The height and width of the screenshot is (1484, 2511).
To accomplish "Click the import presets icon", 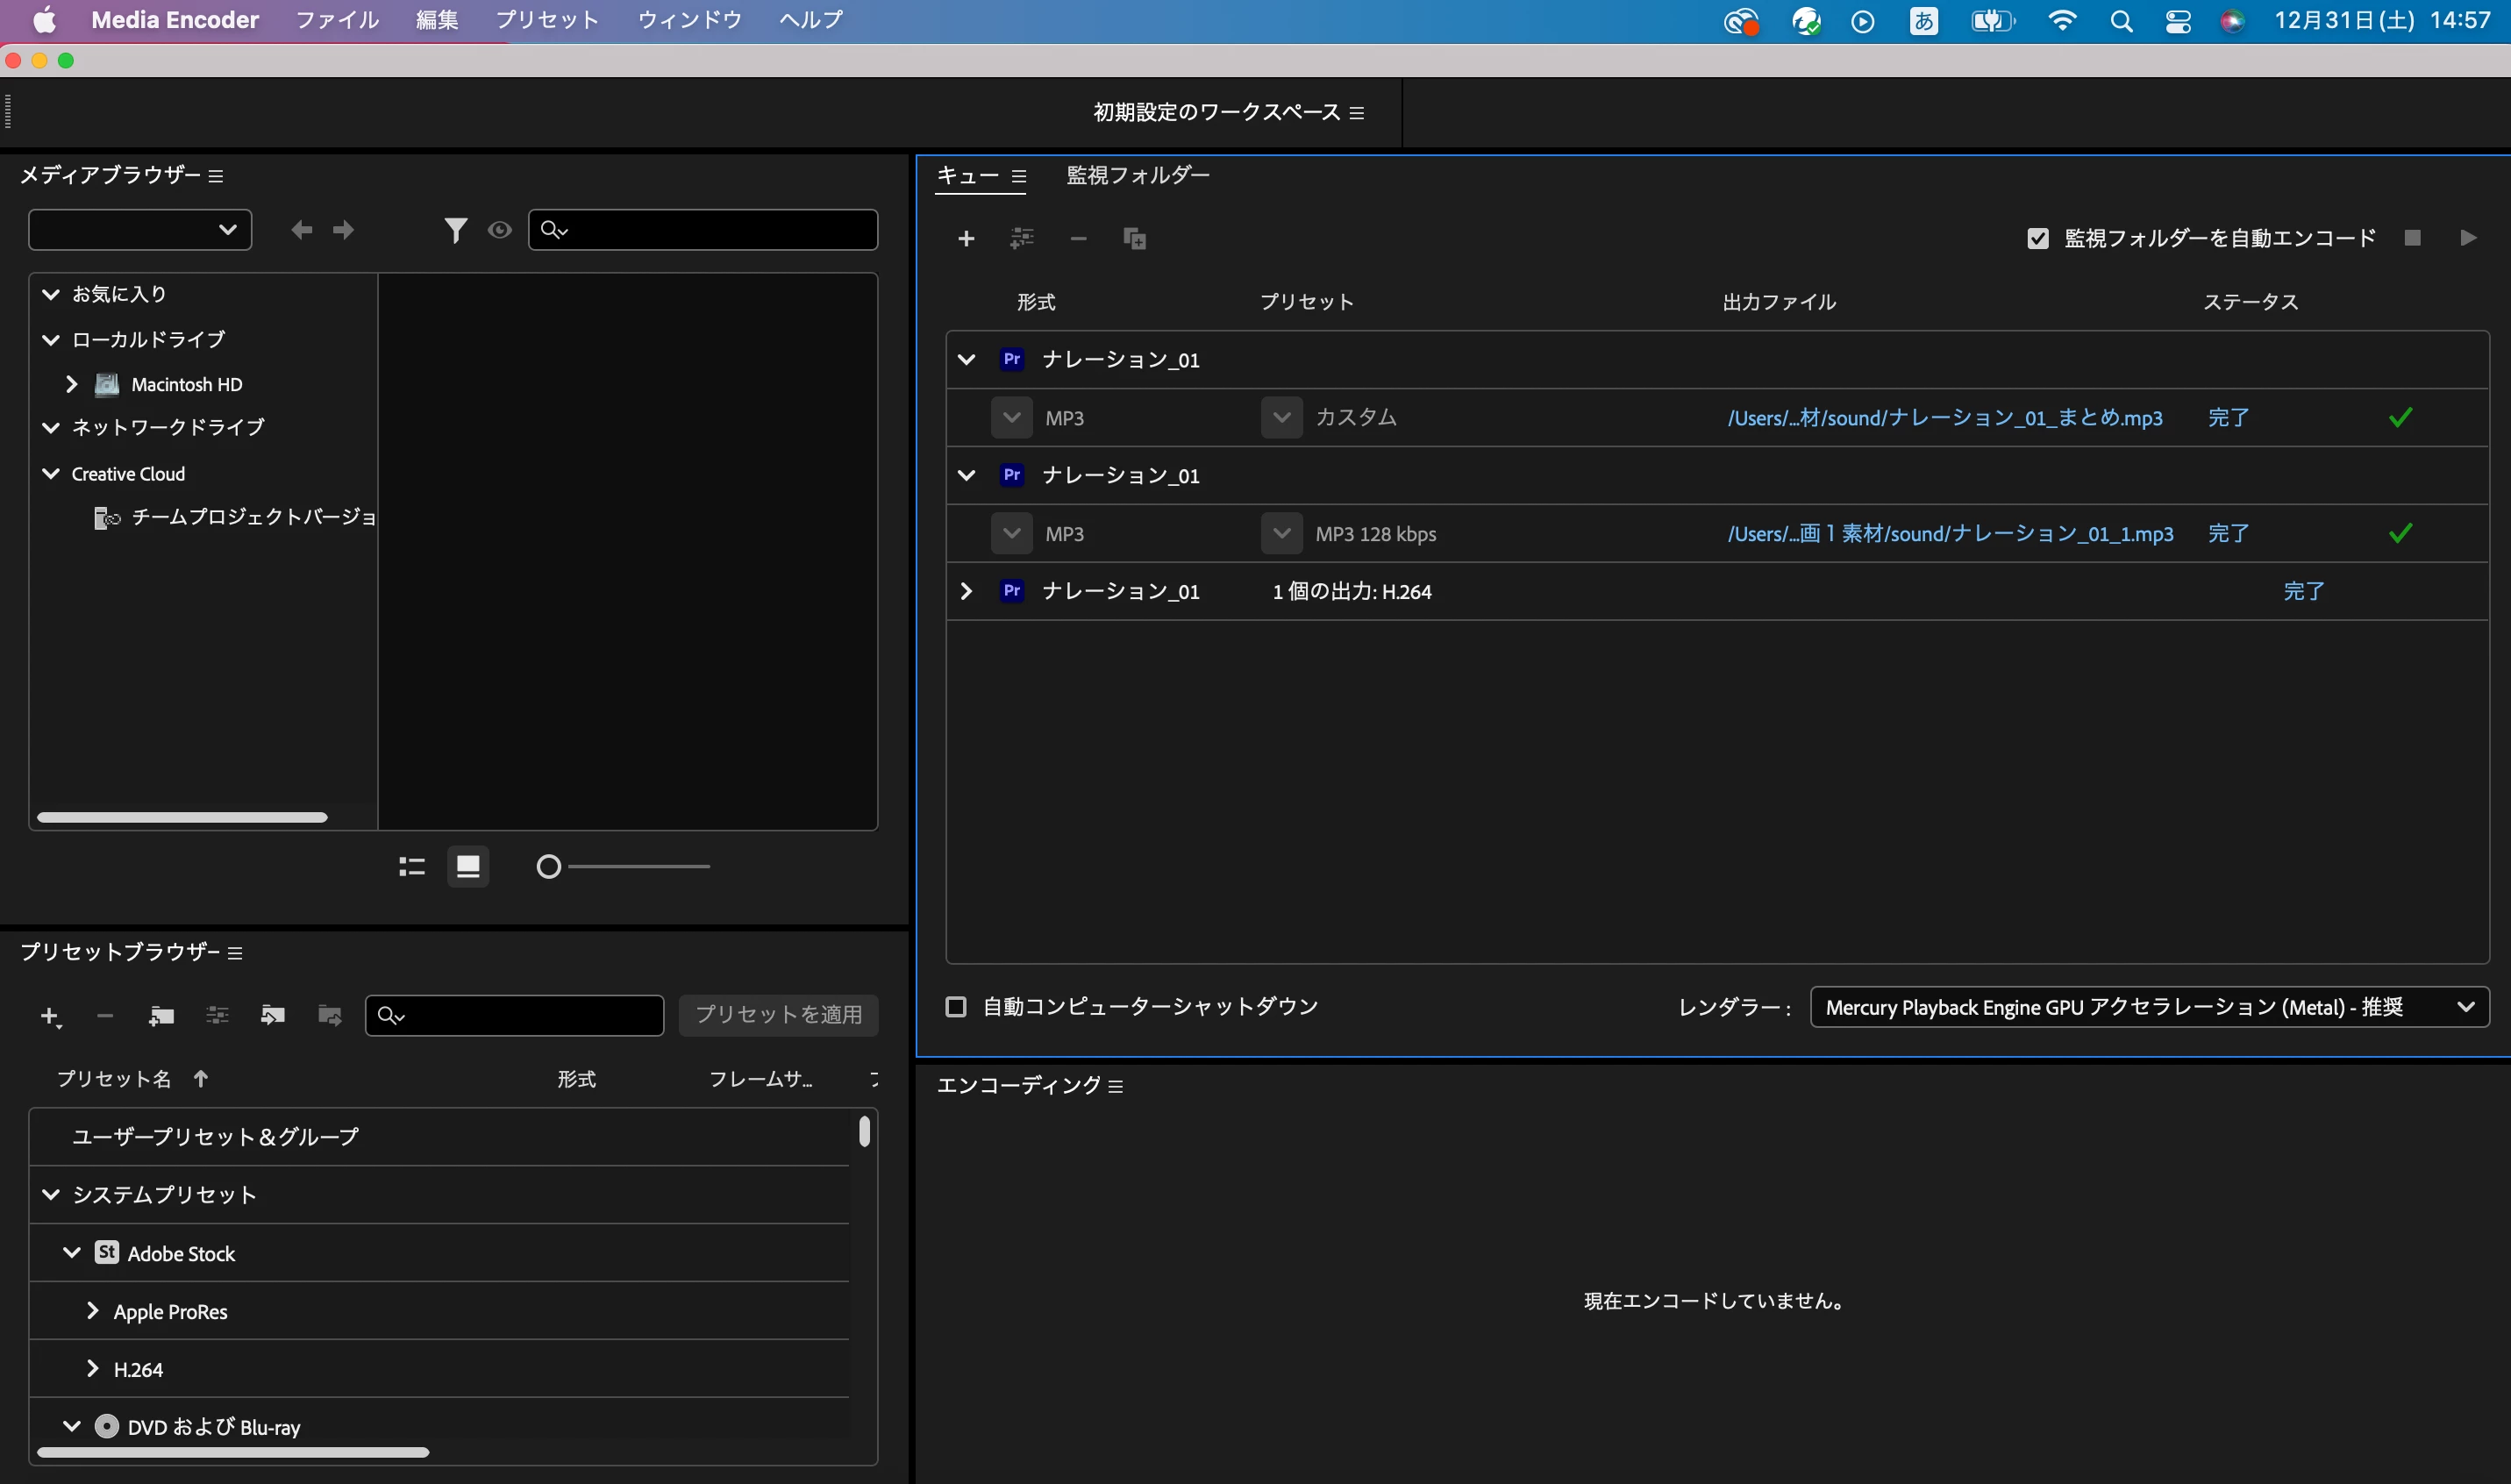I will tap(272, 1016).
